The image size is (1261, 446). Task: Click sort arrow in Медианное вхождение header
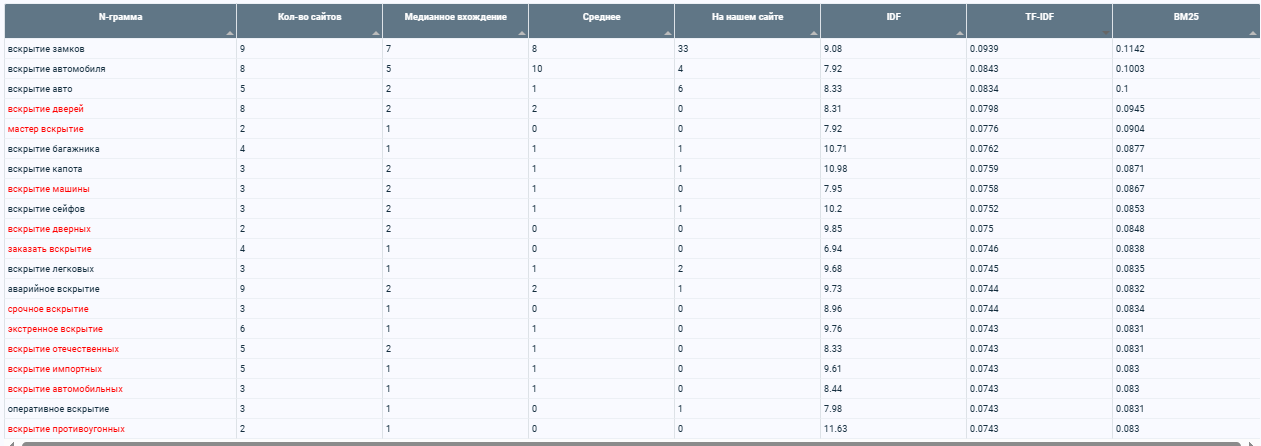[x=522, y=34]
